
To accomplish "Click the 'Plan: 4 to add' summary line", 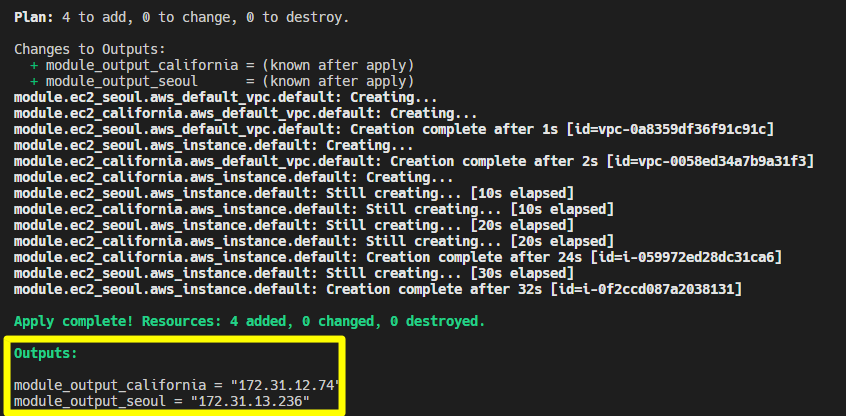I will tap(181, 17).
